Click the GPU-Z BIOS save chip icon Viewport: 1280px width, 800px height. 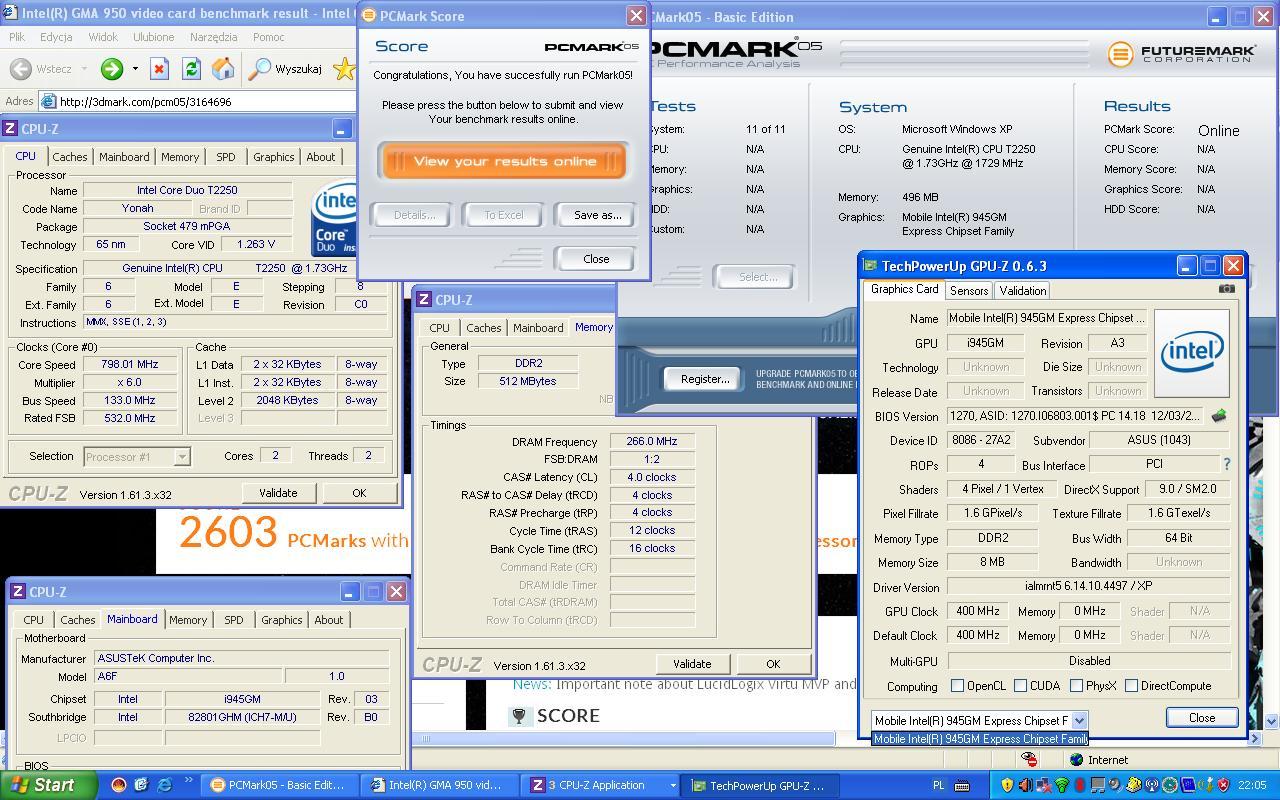coord(1219,416)
